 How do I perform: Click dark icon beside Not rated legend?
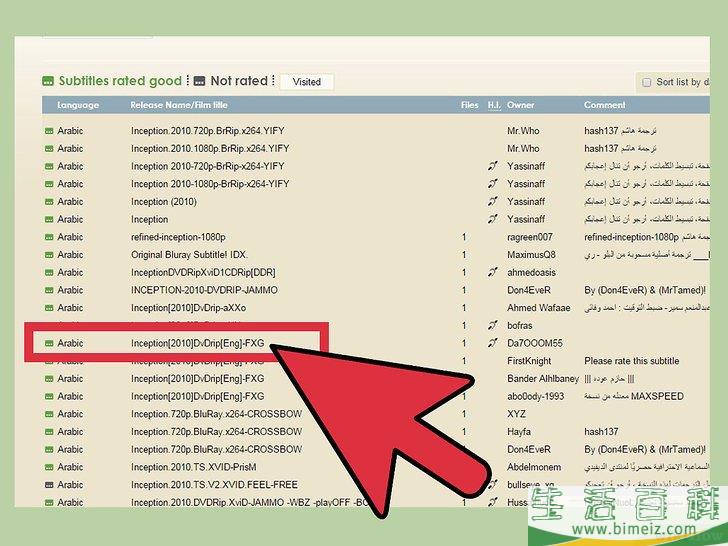(x=199, y=81)
